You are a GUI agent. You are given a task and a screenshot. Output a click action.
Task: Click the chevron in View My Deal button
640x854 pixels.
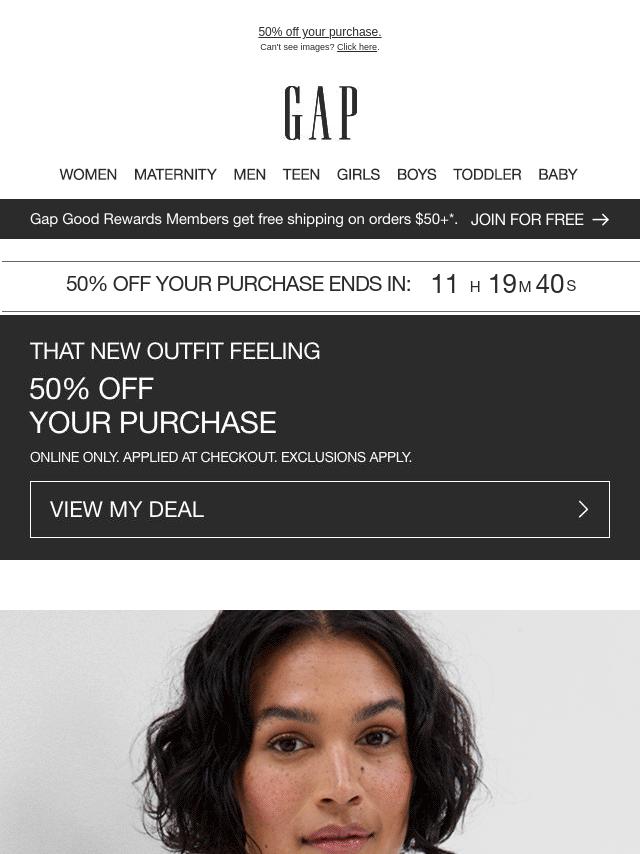[583, 510]
